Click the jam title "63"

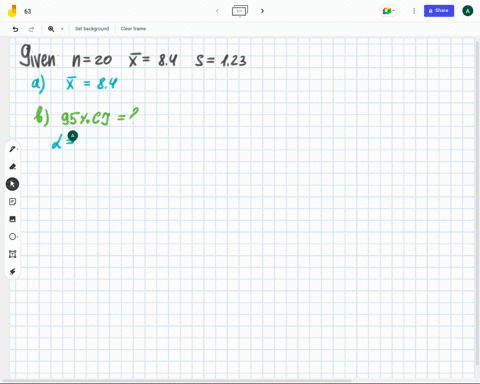pos(28,11)
